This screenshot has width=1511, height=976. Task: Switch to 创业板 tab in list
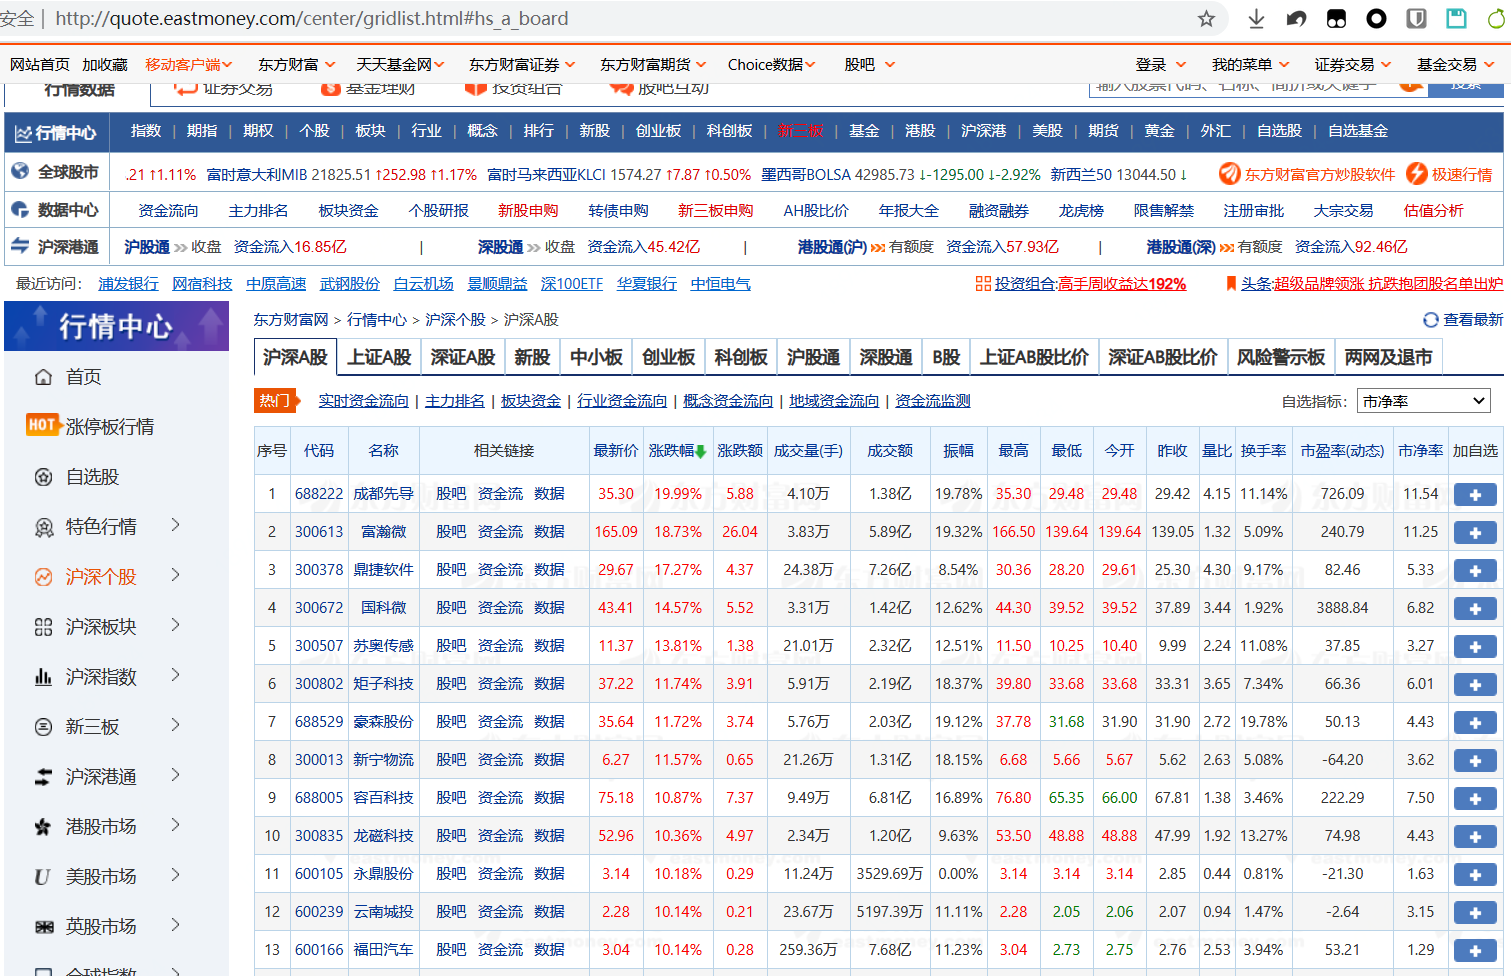click(668, 357)
